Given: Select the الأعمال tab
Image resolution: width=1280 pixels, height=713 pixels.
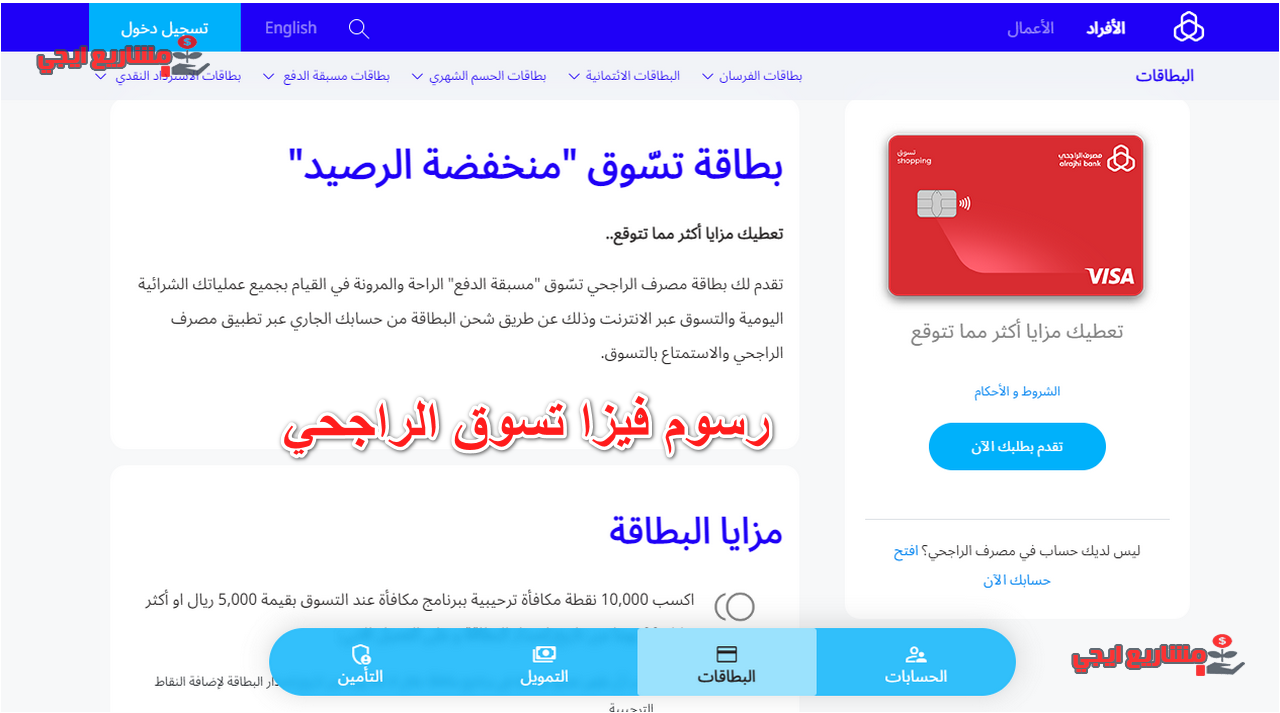Looking at the screenshot, I should pyautogui.click(x=1030, y=28).
